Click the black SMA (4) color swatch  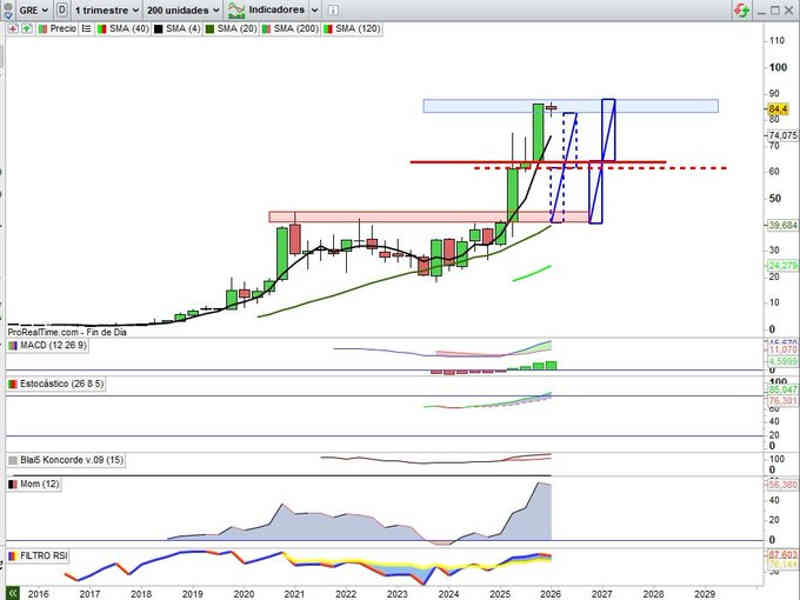point(156,29)
